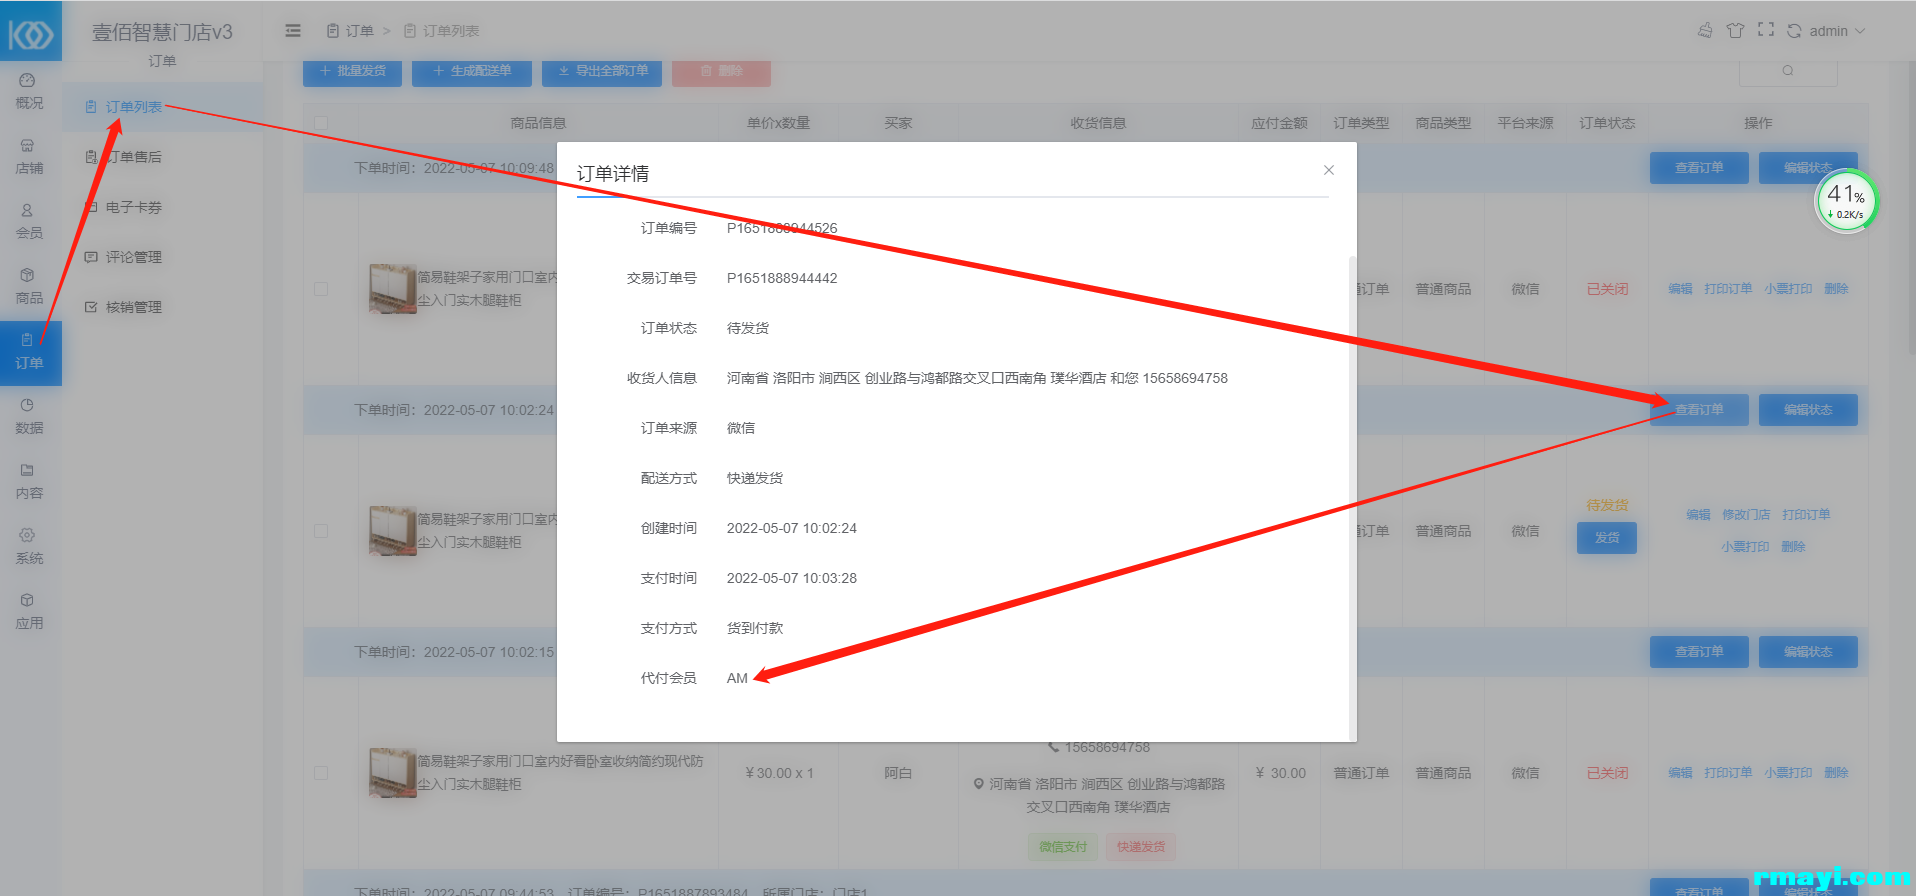Tick checkbox for the 10:02:15 order row
Screen dimensions: 1916x896
click(x=321, y=773)
